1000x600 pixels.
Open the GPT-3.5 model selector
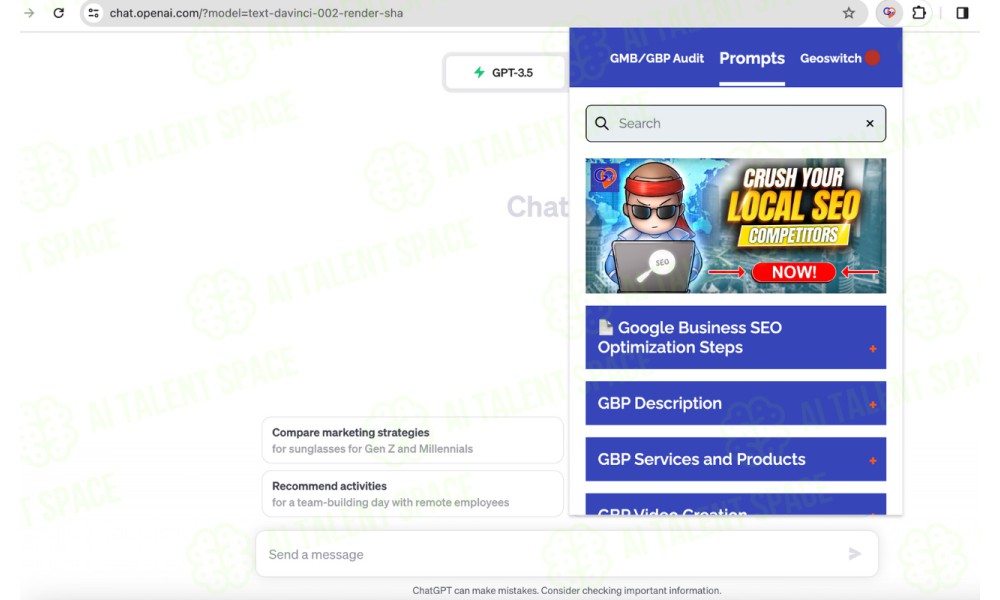[504, 73]
